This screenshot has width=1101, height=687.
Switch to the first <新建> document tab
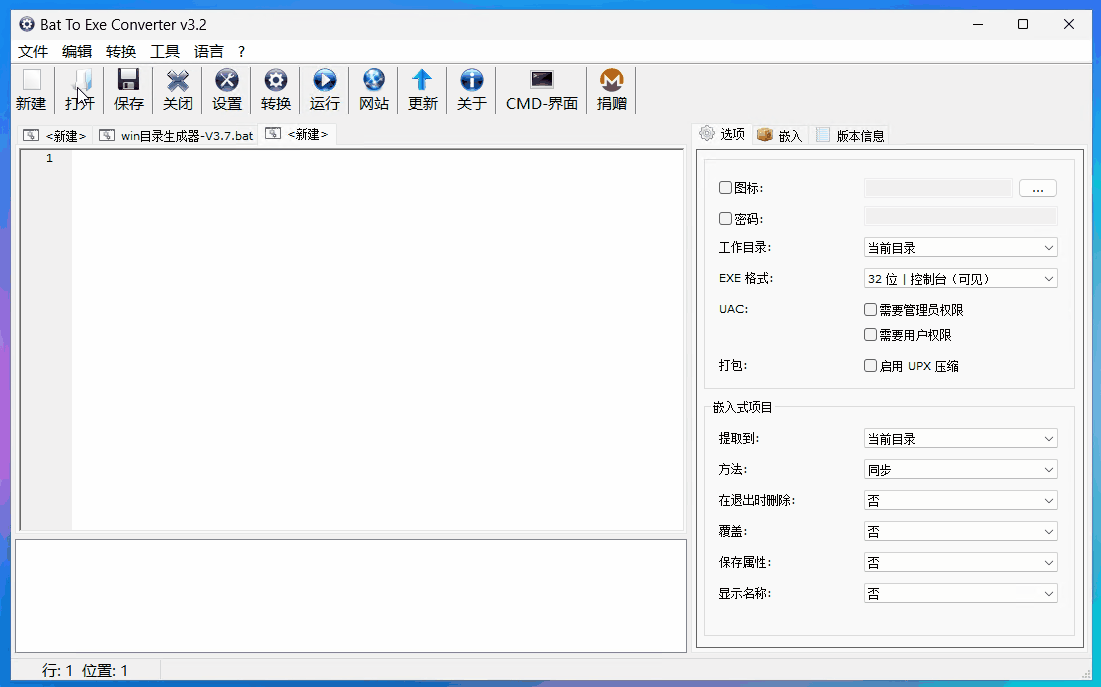pyautogui.click(x=55, y=136)
